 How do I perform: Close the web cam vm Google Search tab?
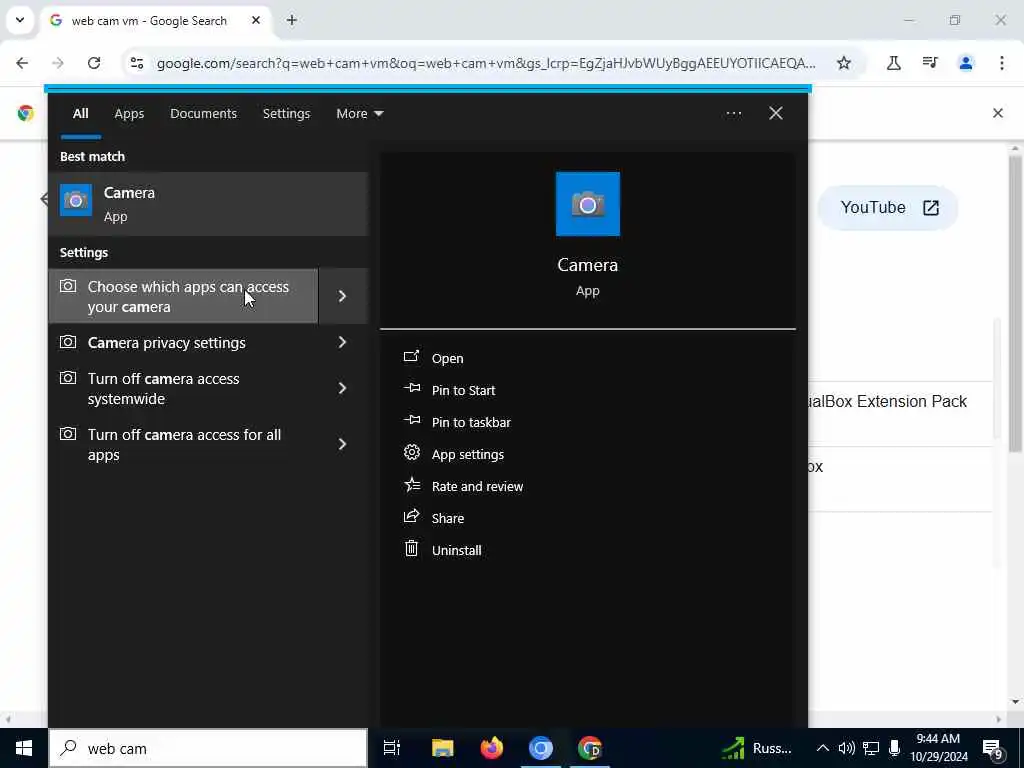[256, 20]
